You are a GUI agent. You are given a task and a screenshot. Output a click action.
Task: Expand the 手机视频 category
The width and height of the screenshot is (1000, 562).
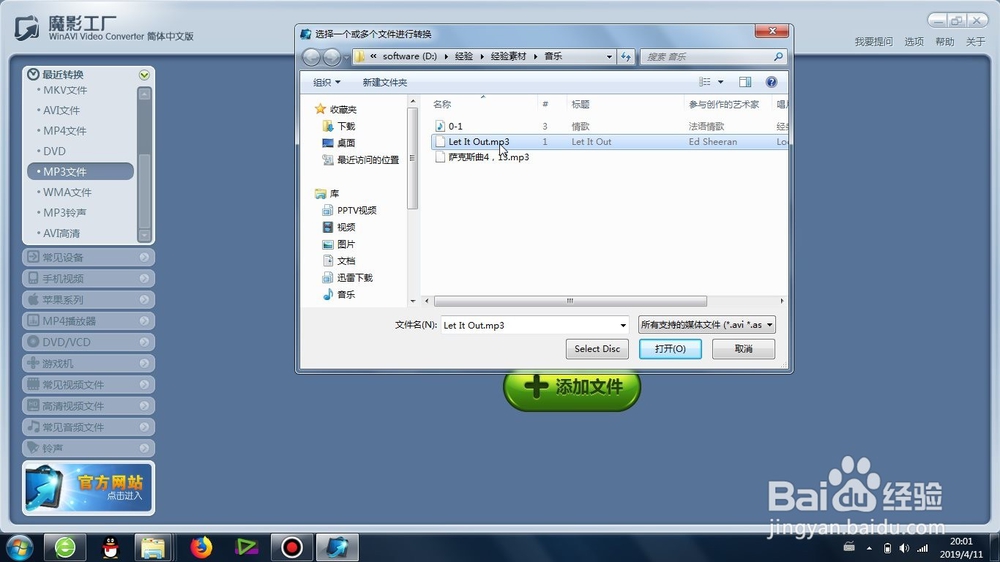pos(88,278)
